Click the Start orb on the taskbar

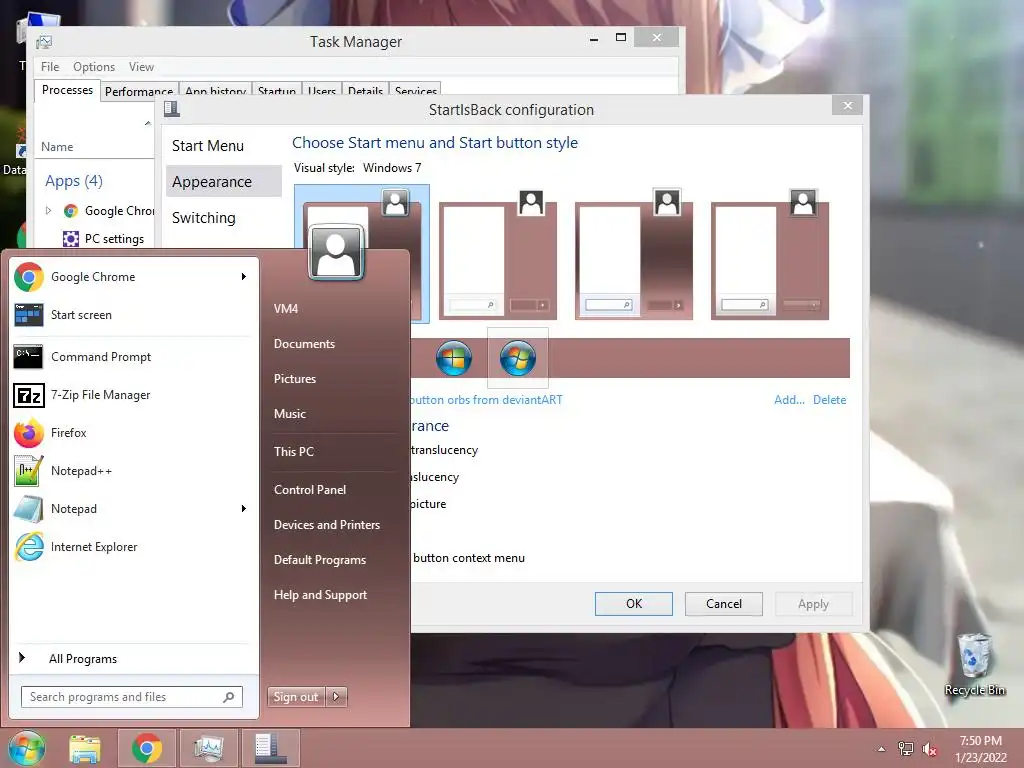[27, 748]
